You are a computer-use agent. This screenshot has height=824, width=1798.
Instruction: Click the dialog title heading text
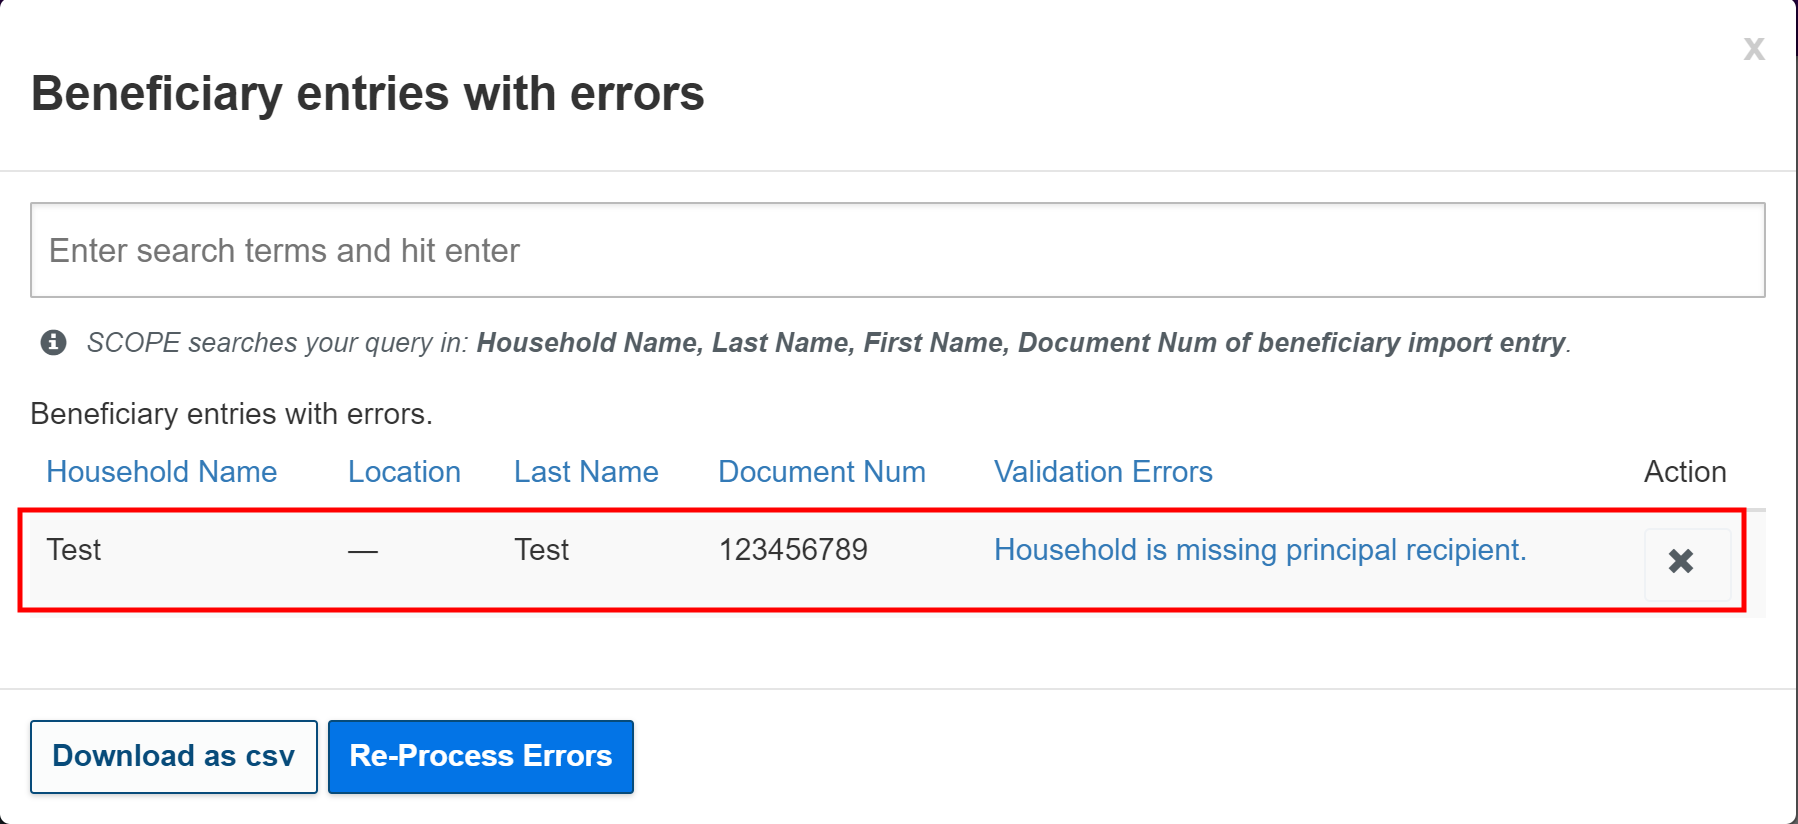click(367, 94)
